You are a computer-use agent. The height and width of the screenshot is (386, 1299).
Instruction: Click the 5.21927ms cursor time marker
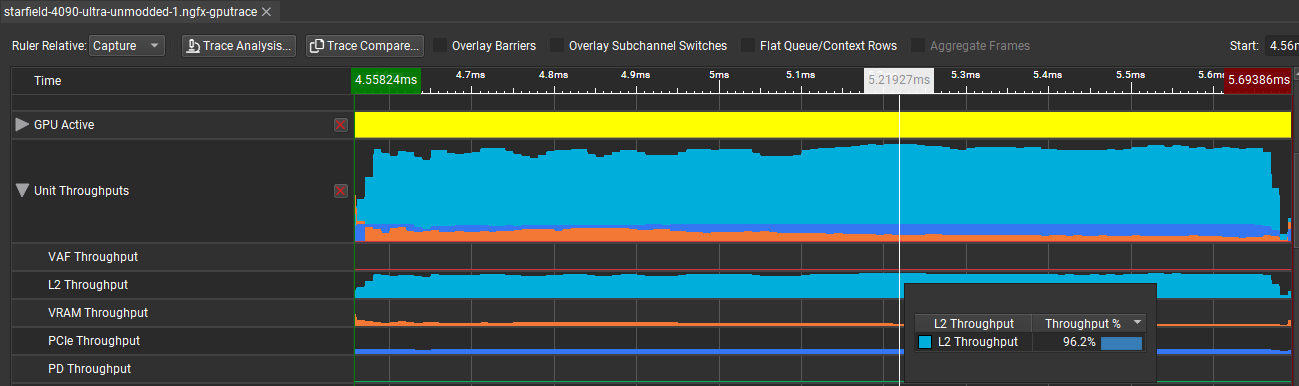tap(899, 80)
